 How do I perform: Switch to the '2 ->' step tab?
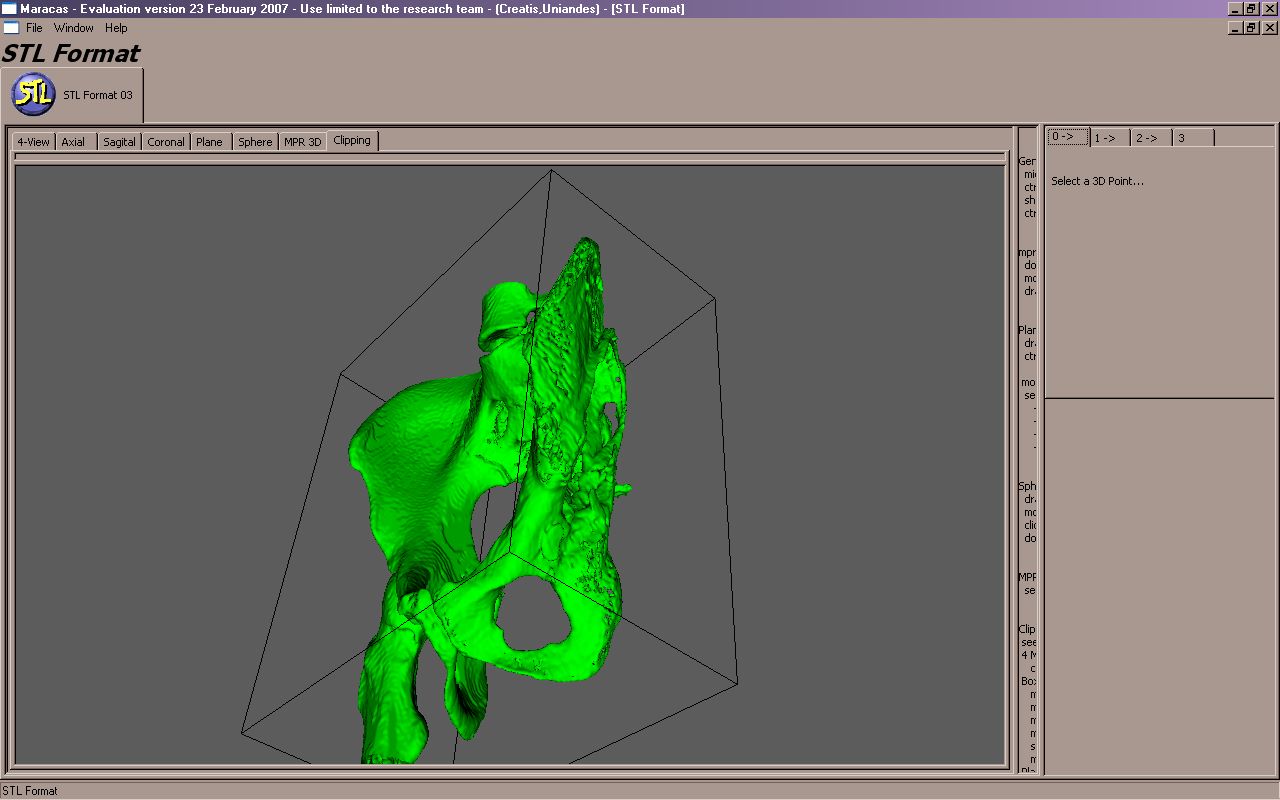(1152, 138)
